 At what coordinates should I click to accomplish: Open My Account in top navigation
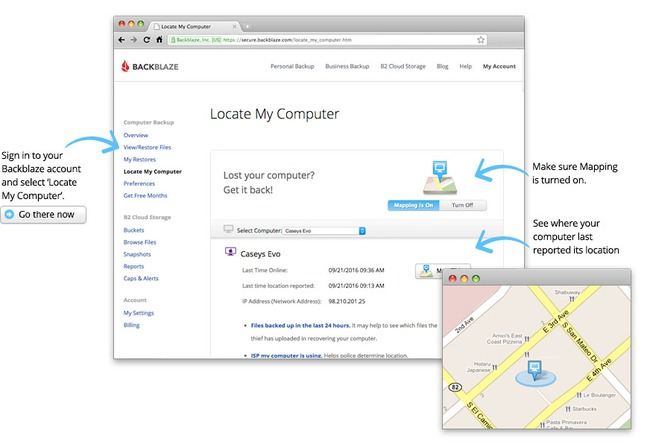point(499,66)
